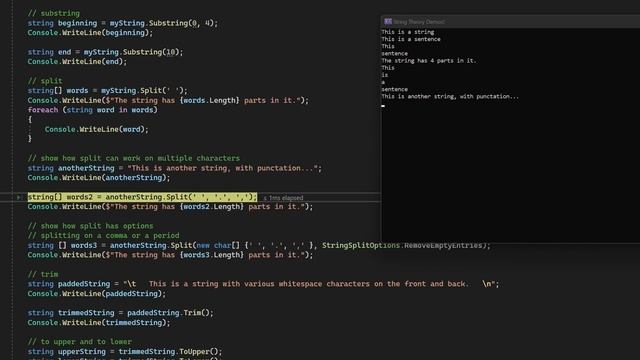This screenshot has height=360, width=640.
Task: Click the "// trim" comment
Action: [43, 274]
